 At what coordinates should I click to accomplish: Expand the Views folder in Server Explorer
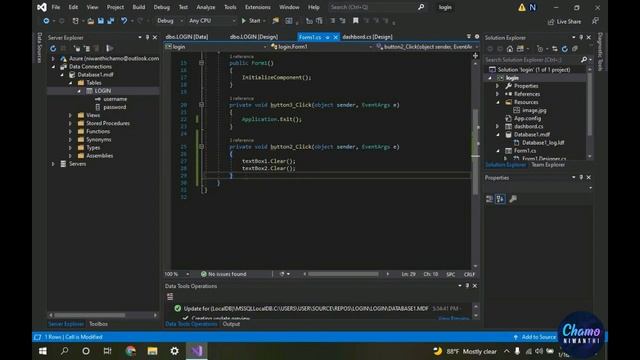pyautogui.click(x=70, y=116)
